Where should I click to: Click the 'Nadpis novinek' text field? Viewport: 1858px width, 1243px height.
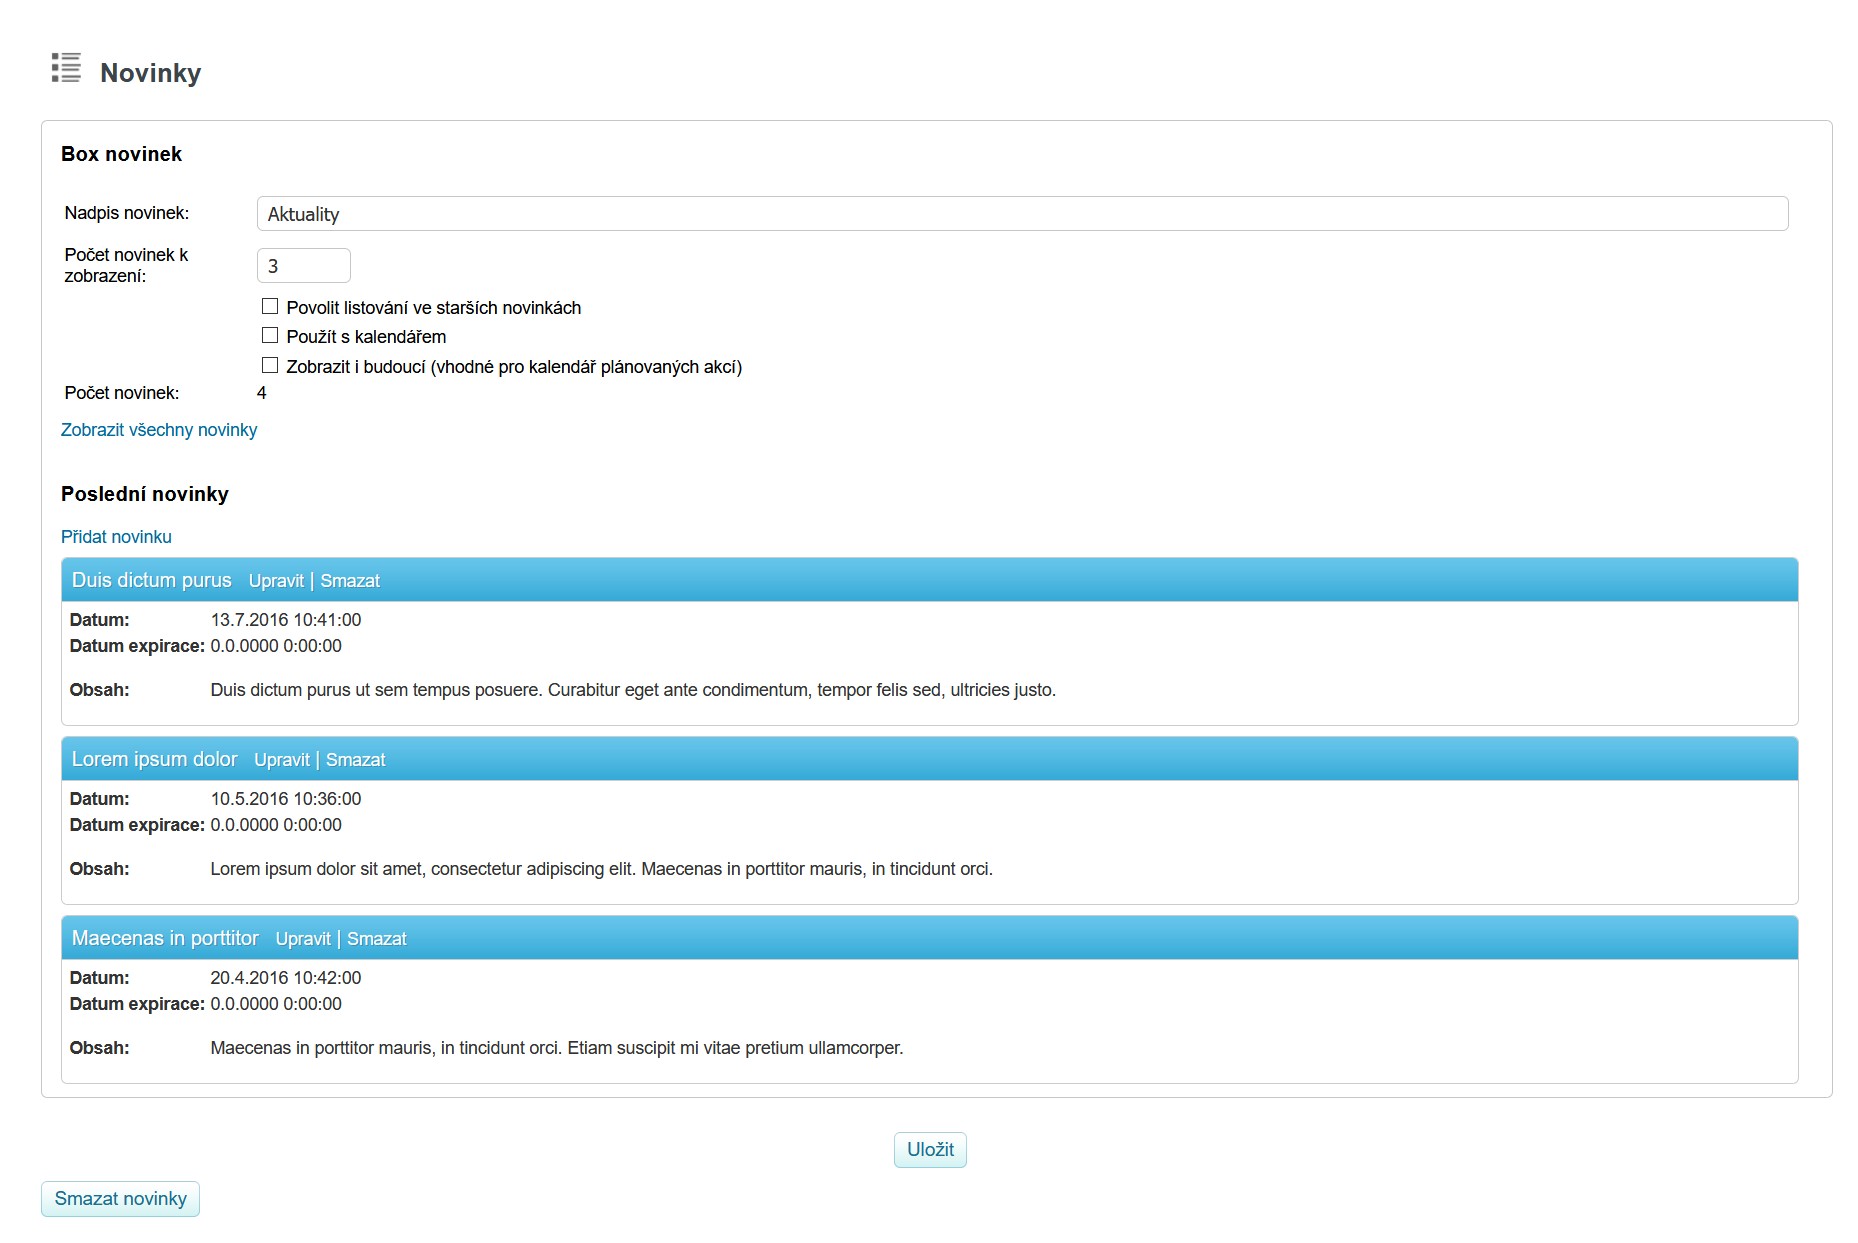tap(1021, 214)
